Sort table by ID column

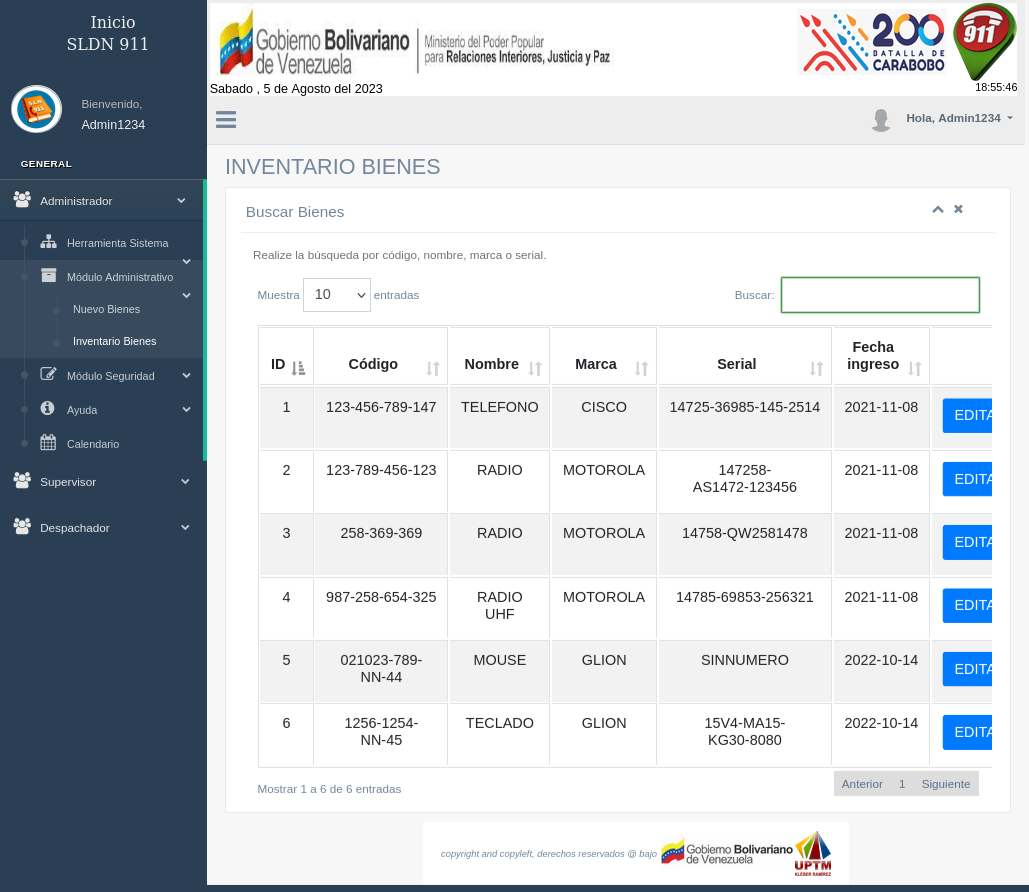point(286,365)
